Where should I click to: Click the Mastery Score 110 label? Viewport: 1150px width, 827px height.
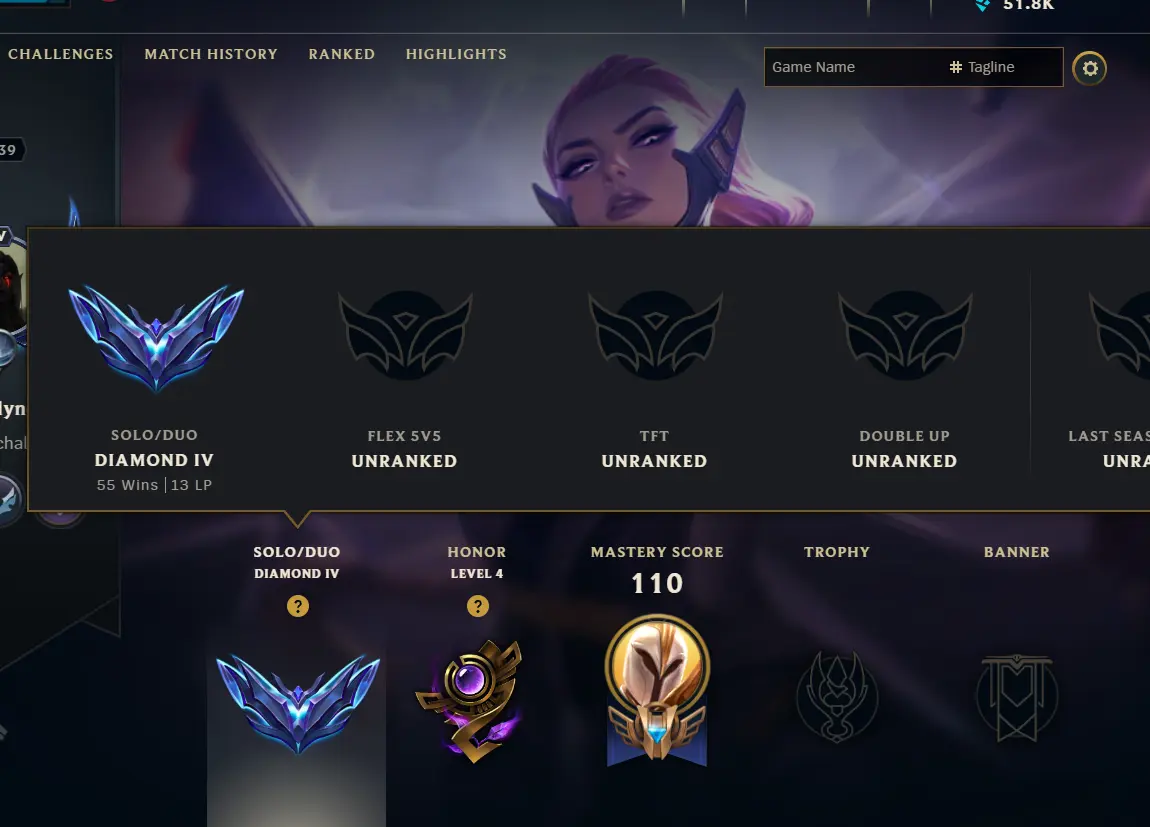657,584
